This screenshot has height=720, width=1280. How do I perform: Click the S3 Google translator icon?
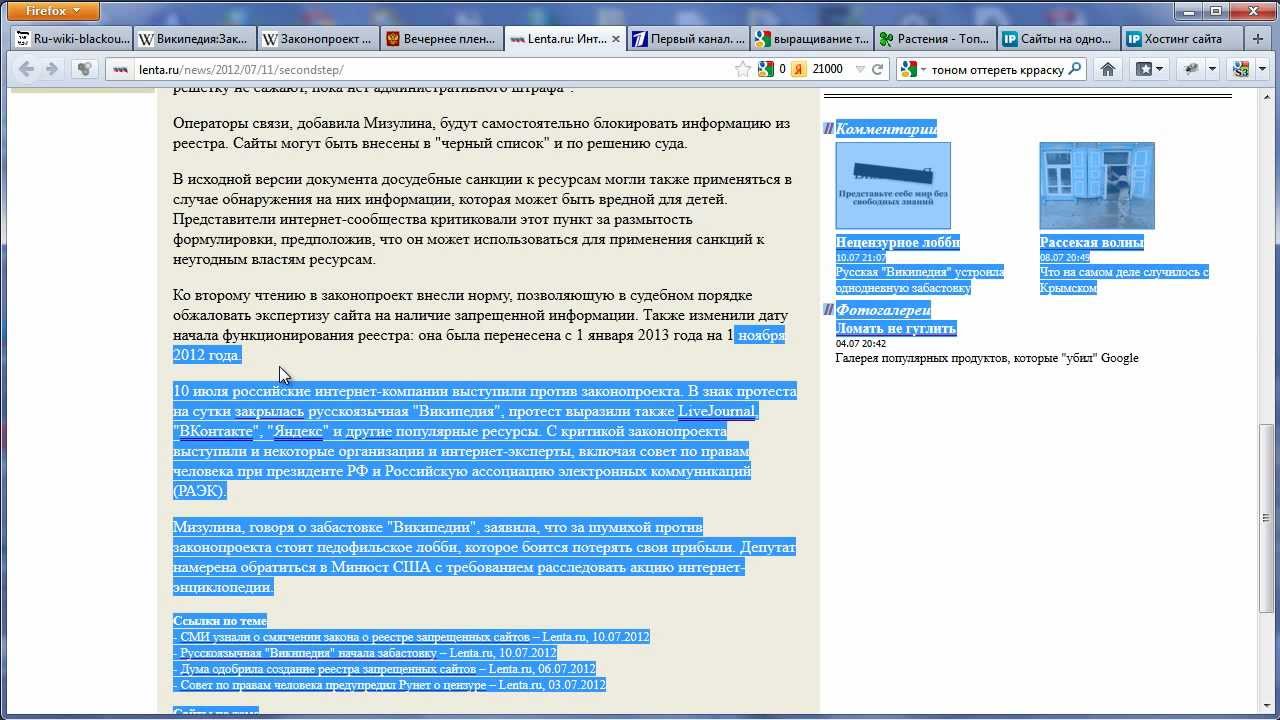coord(1241,69)
